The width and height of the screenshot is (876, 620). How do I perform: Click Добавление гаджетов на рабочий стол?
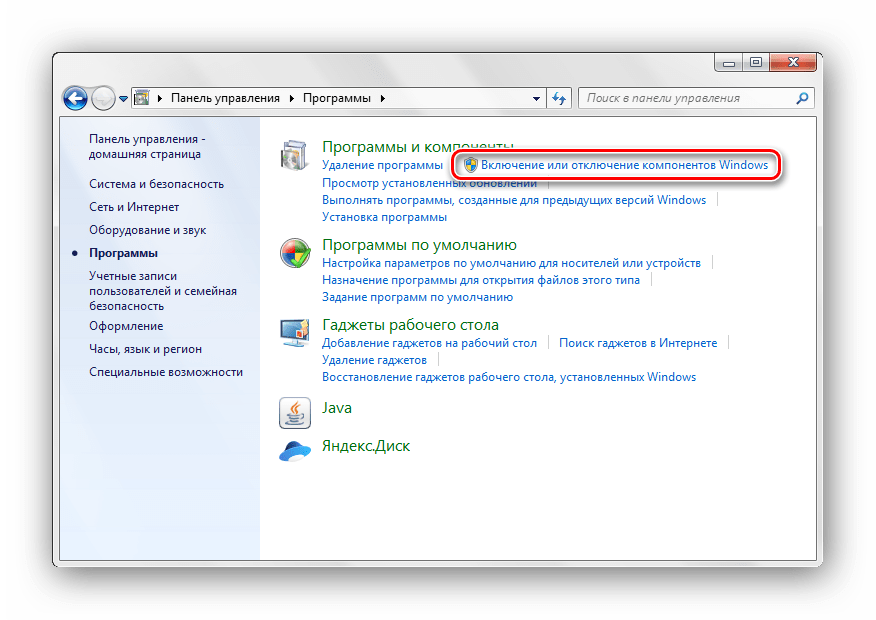tap(429, 342)
